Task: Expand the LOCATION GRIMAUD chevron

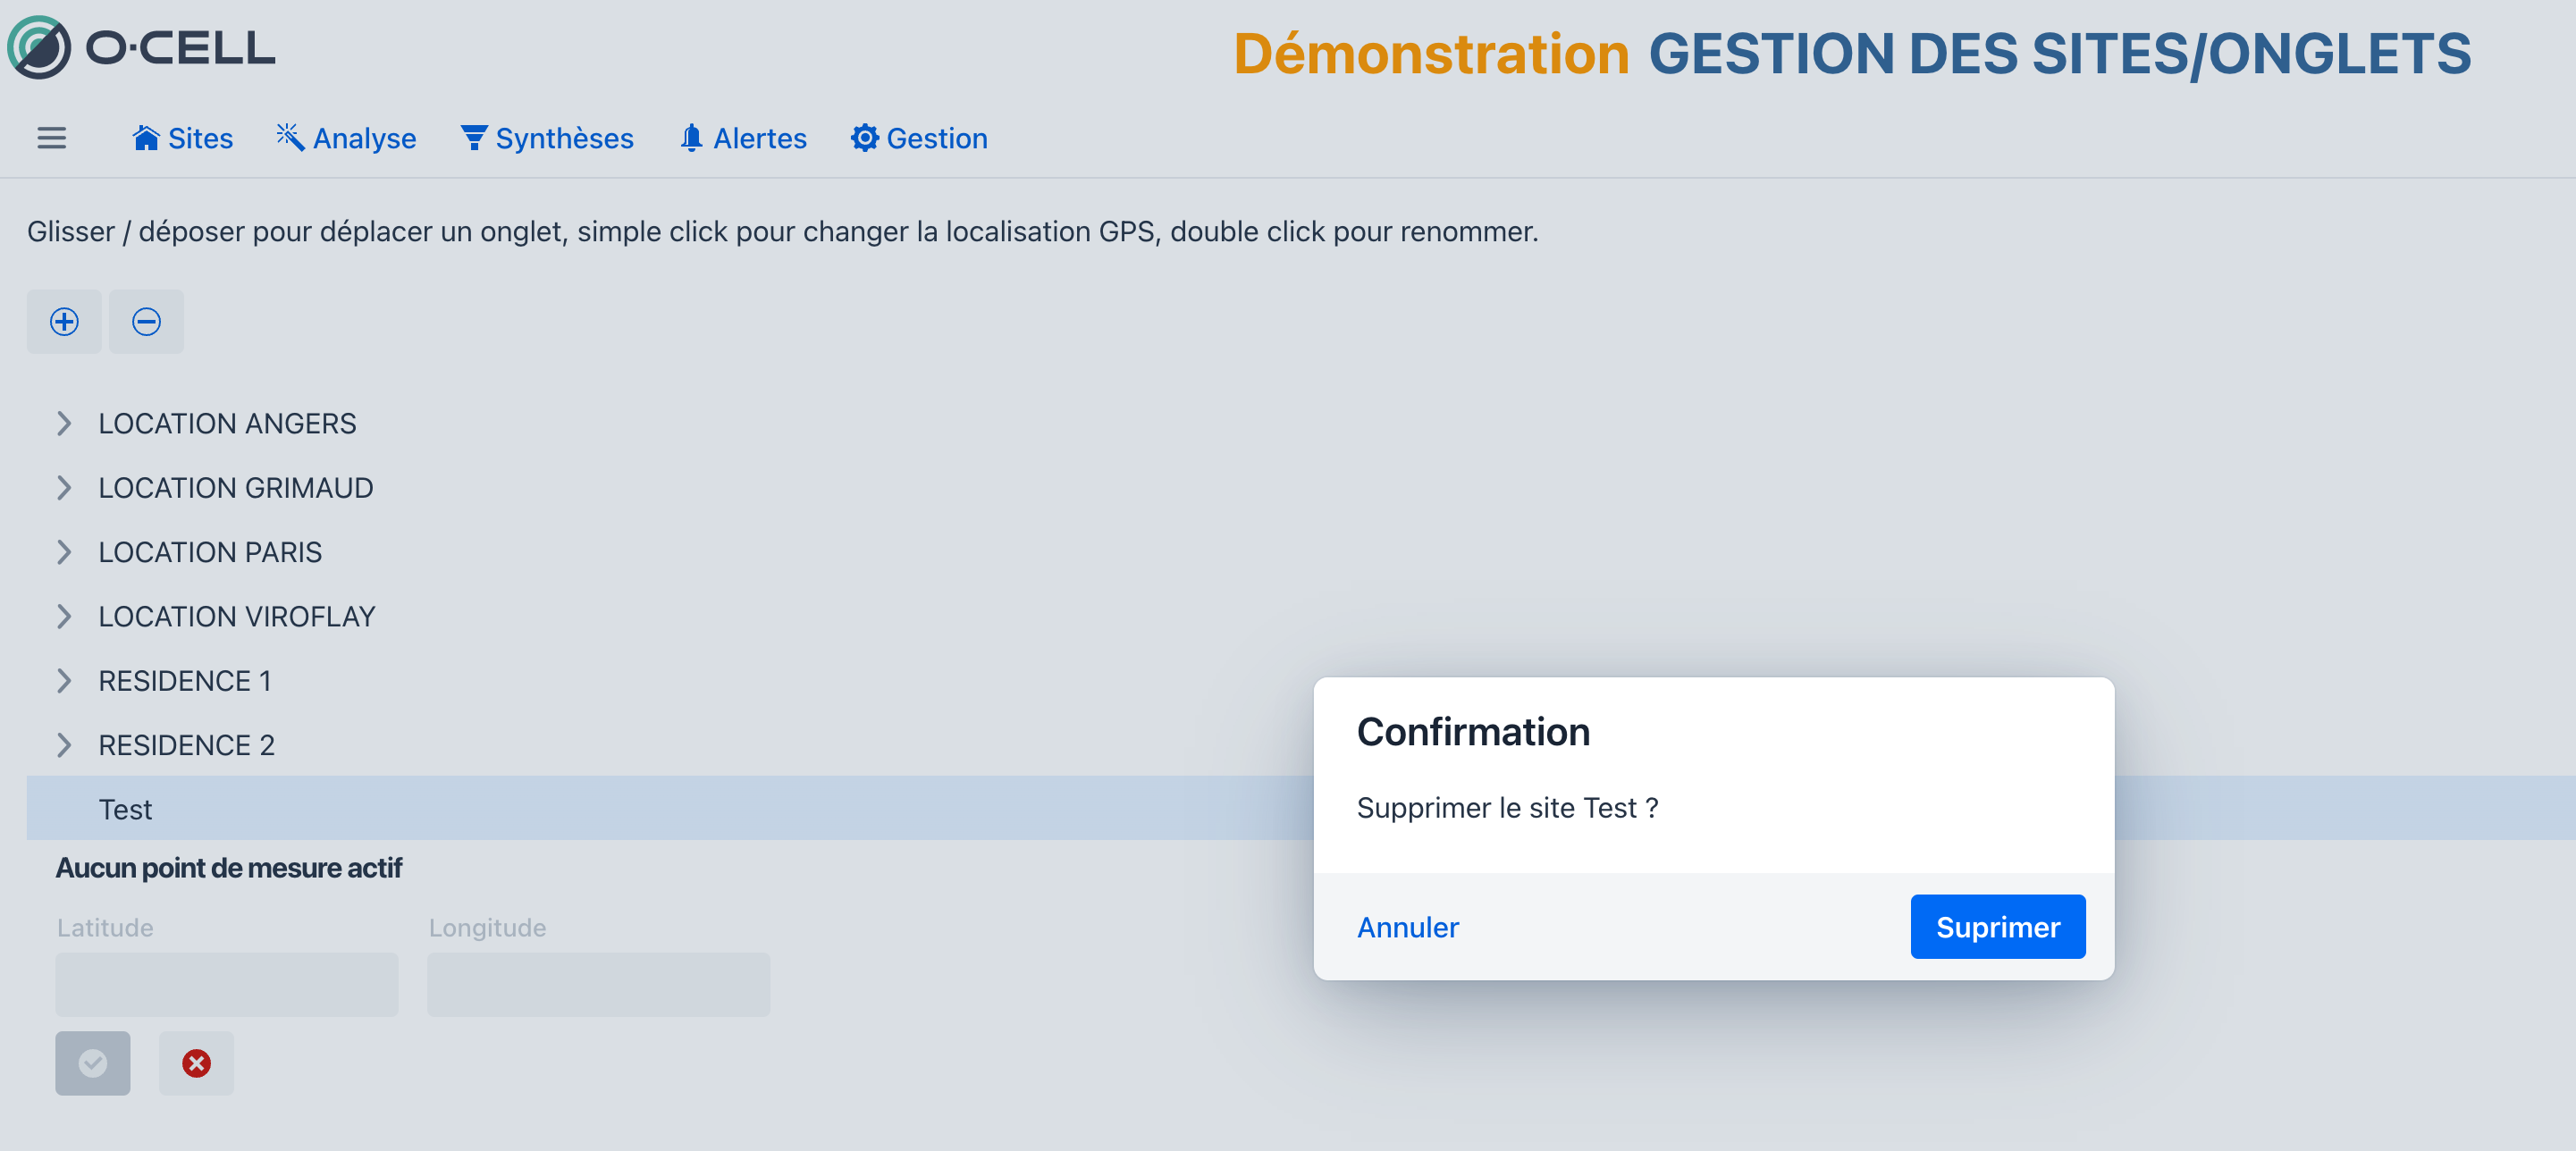Action: click(x=64, y=487)
